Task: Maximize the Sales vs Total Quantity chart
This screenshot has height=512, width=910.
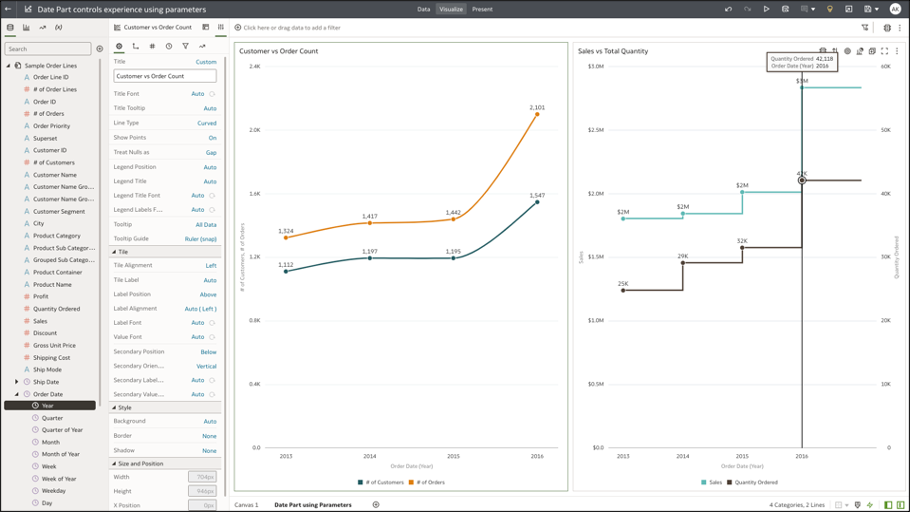Action: (884, 51)
